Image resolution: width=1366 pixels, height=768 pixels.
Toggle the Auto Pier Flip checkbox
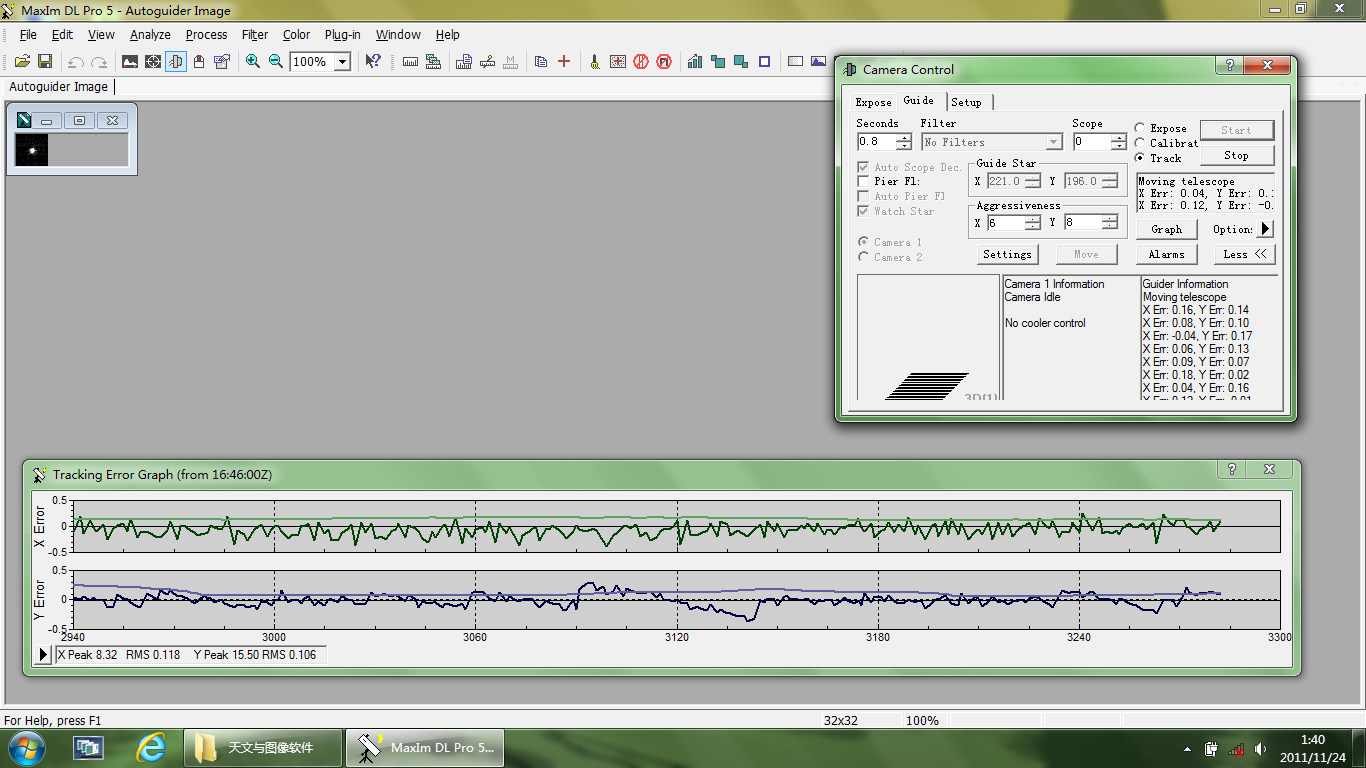(x=863, y=196)
